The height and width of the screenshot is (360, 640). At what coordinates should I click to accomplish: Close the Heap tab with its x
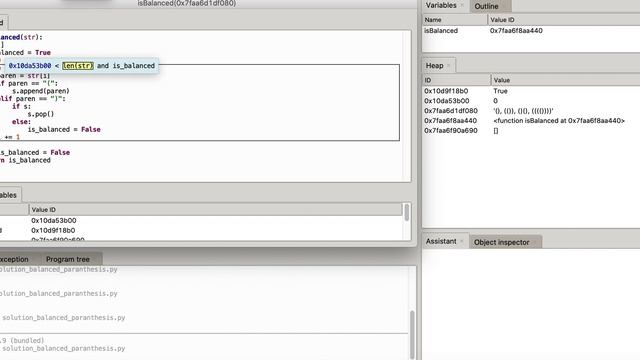pyautogui.click(x=448, y=66)
